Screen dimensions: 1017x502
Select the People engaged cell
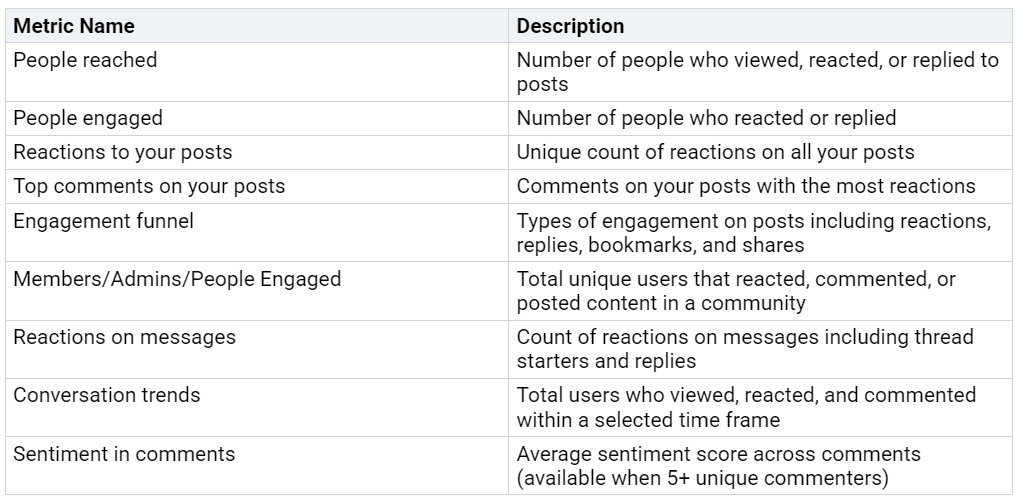click(257, 118)
